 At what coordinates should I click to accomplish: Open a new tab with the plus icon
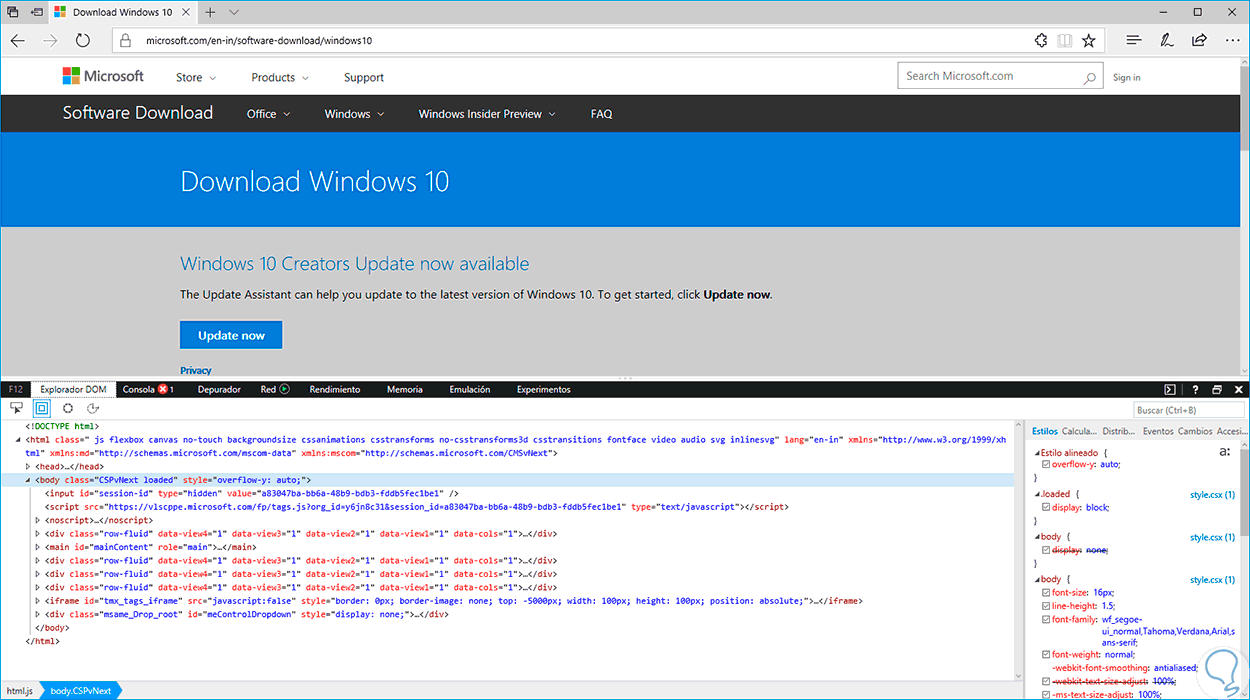pyautogui.click(x=210, y=12)
